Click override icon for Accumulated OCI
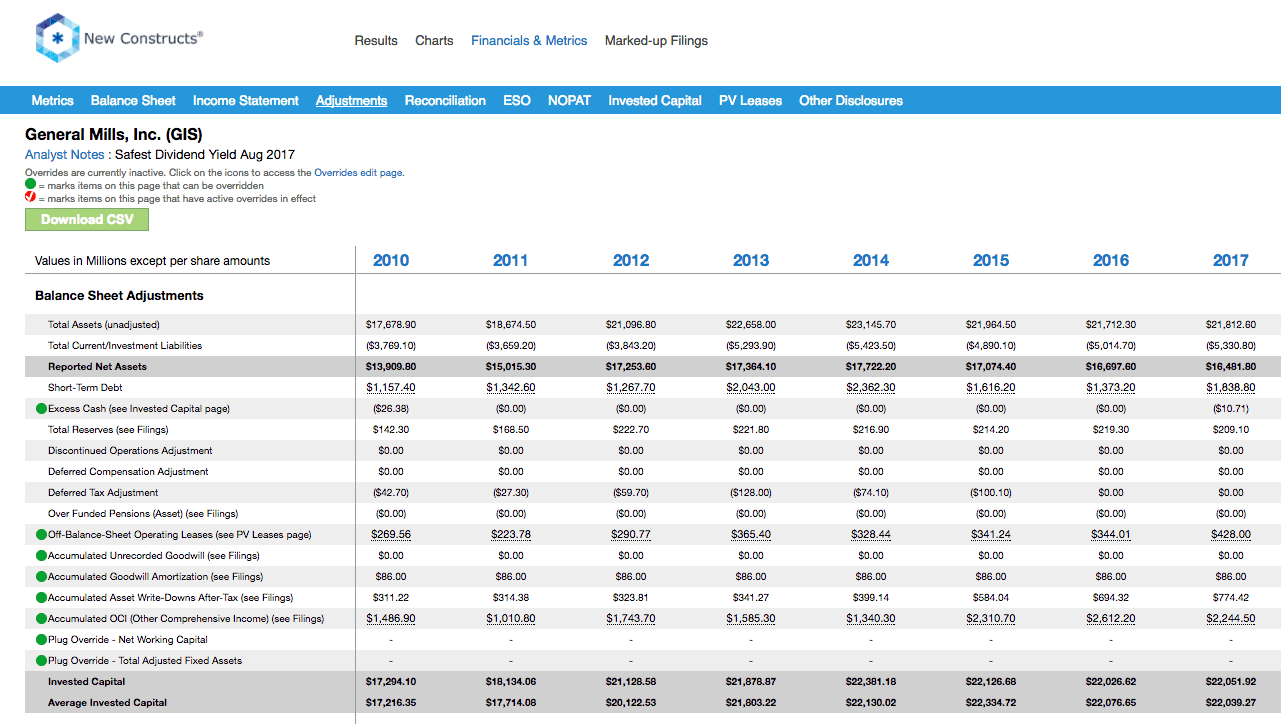The width and height of the screenshot is (1281, 724). pyautogui.click(x=41, y=619)
